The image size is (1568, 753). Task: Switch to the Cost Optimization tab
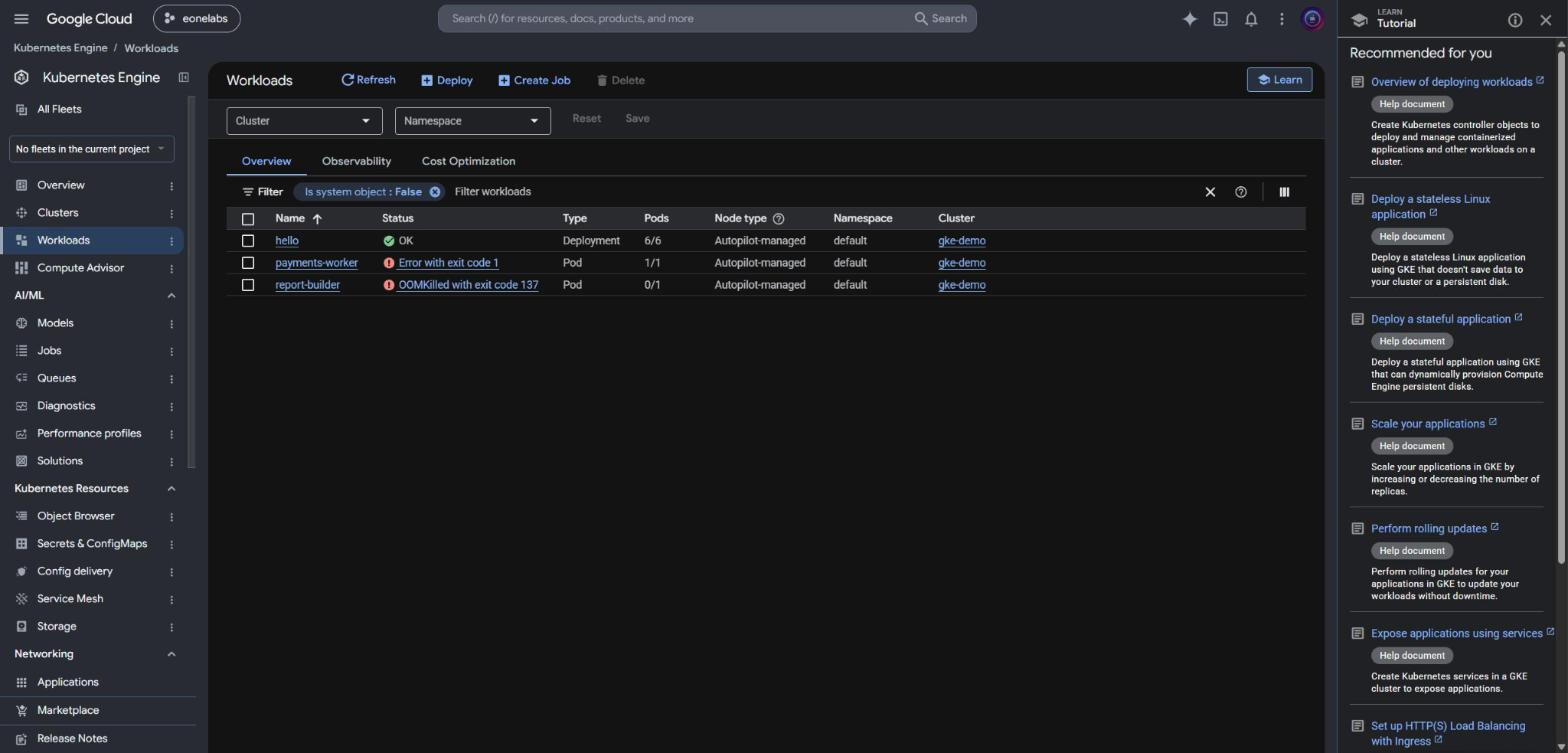pos(468,161)
